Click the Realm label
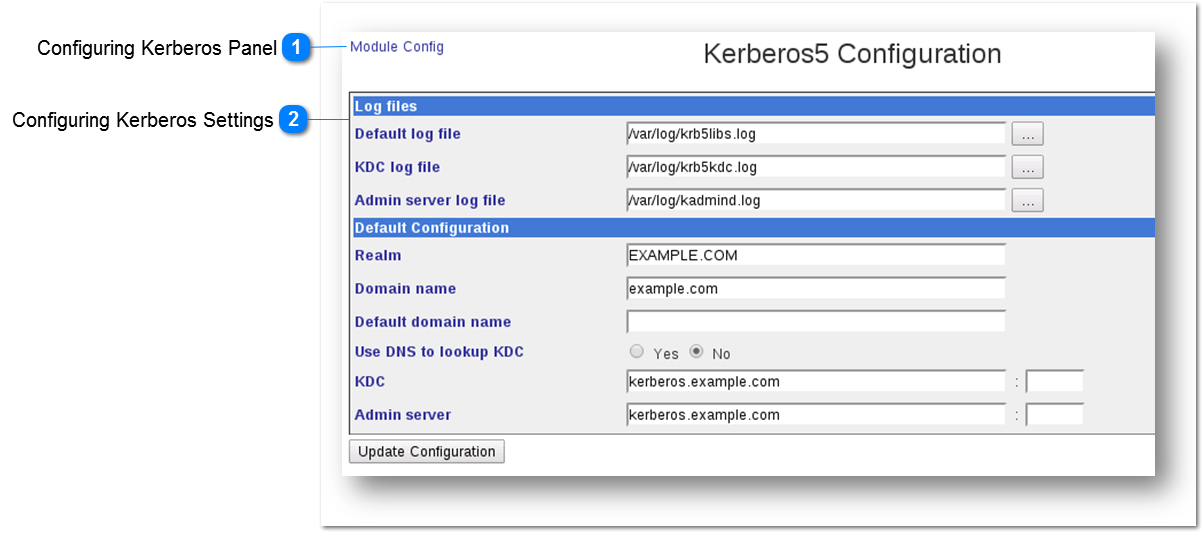1204x534 pixels. coord(378,255)
